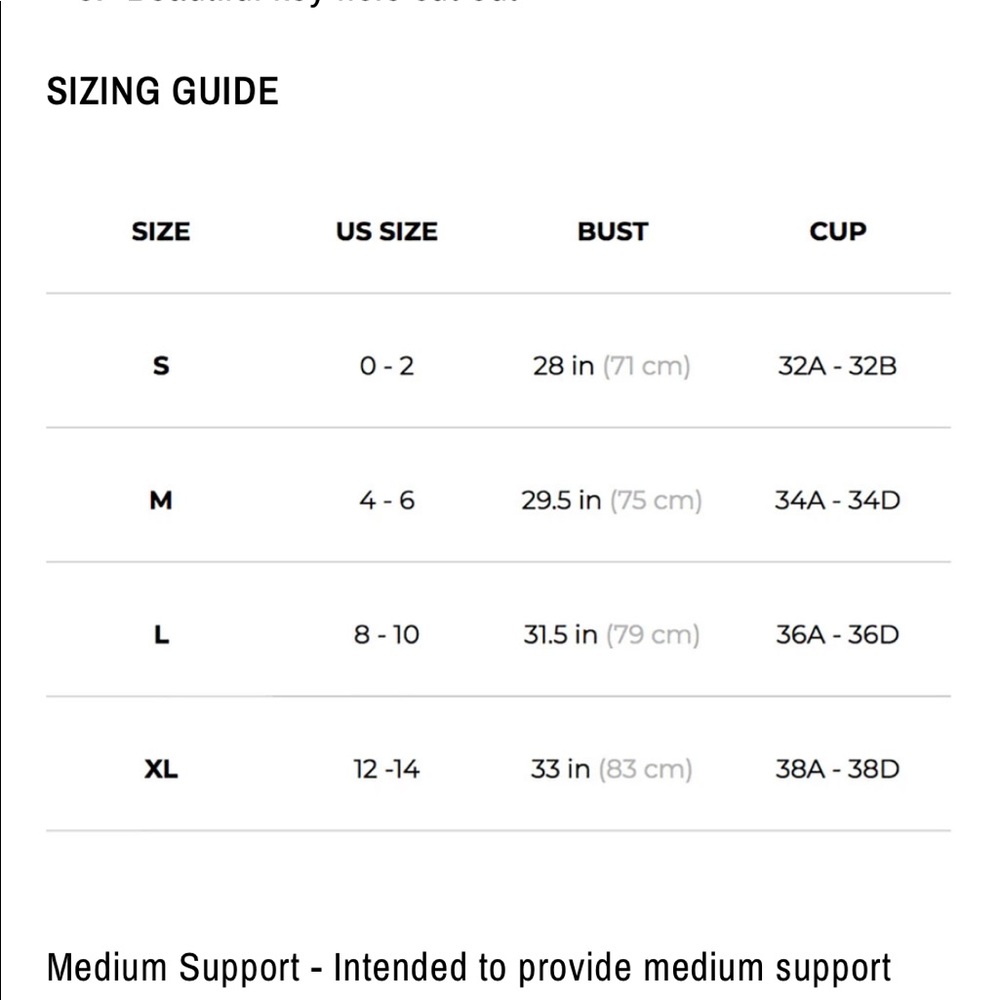Select the SIZE column header
Image resolution: width=1000 pixels, height=1000 pixels.
(x=161, y=232)
